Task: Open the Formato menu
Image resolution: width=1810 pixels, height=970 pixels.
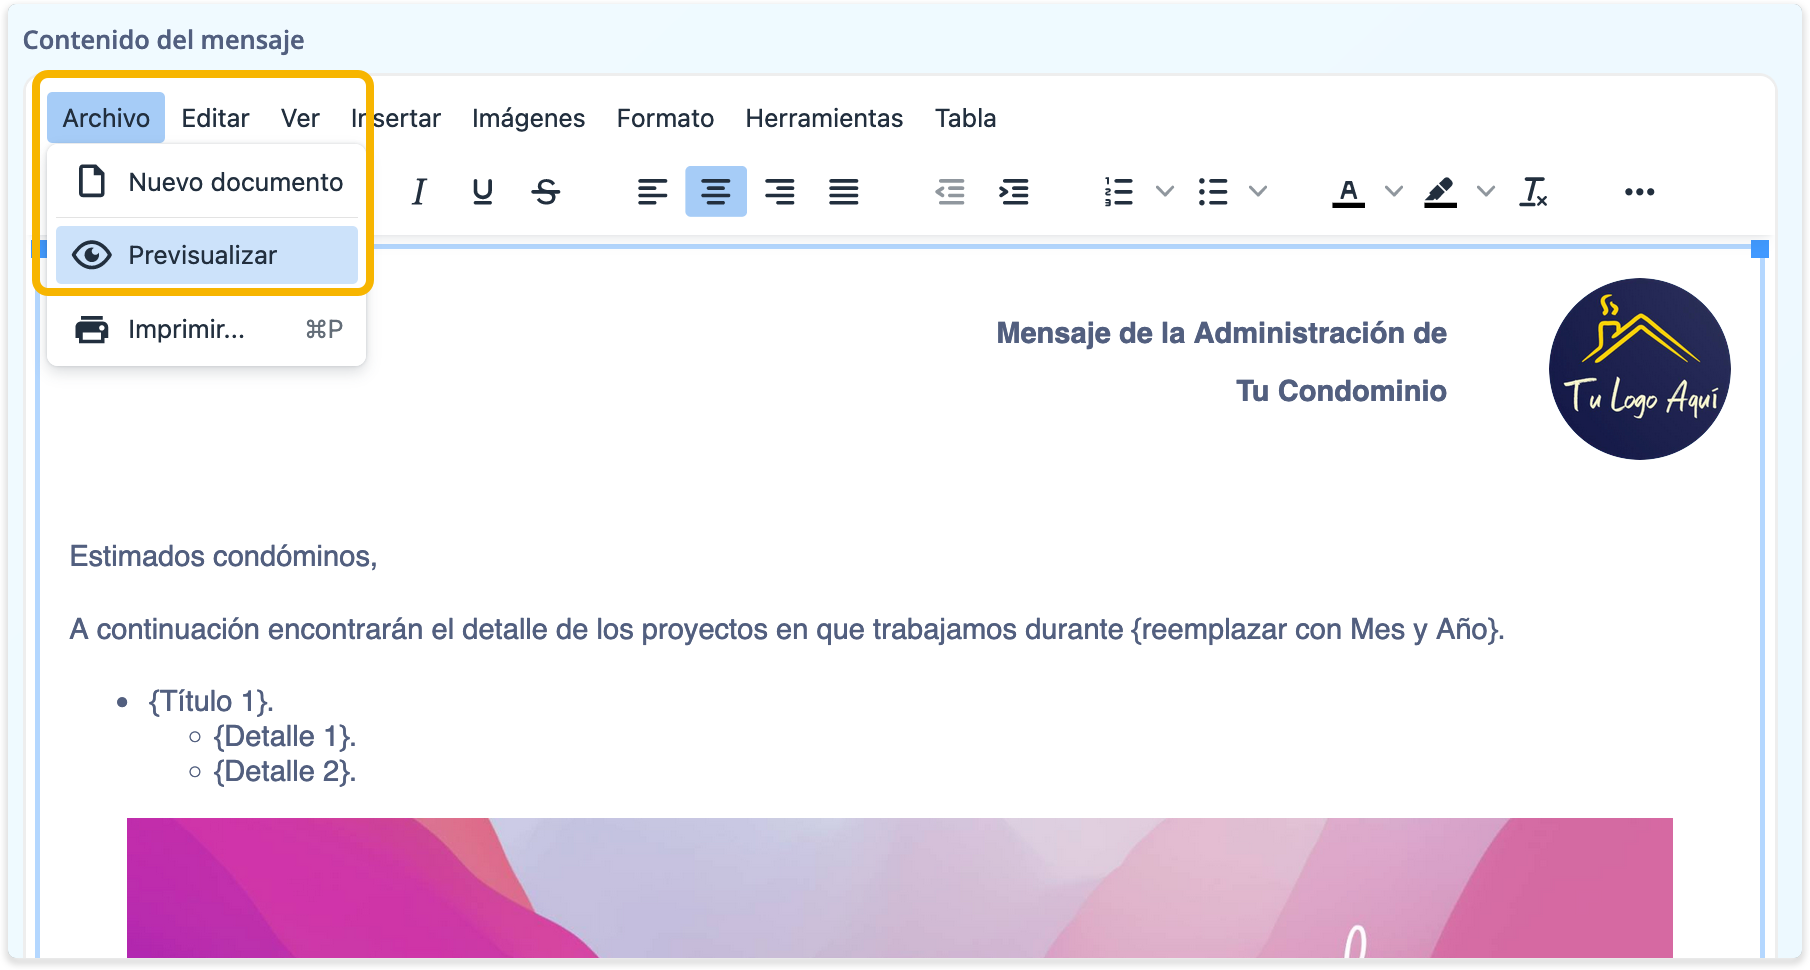Action: pyautogui.click(x=665, y=118)
